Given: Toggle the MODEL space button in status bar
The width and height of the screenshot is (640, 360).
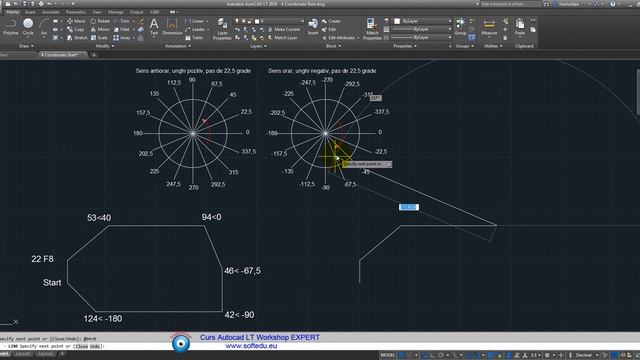Looking at the screenshot, I should (387, 355).
